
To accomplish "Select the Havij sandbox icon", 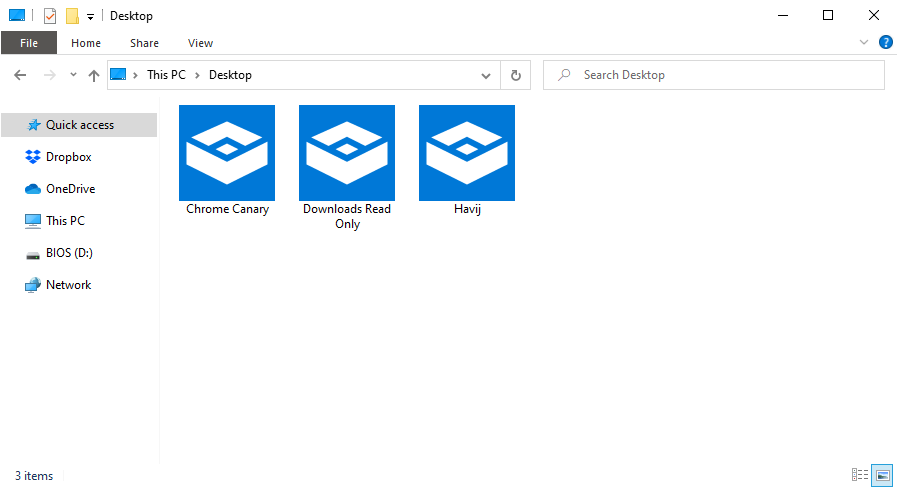I will coord(467,153).
